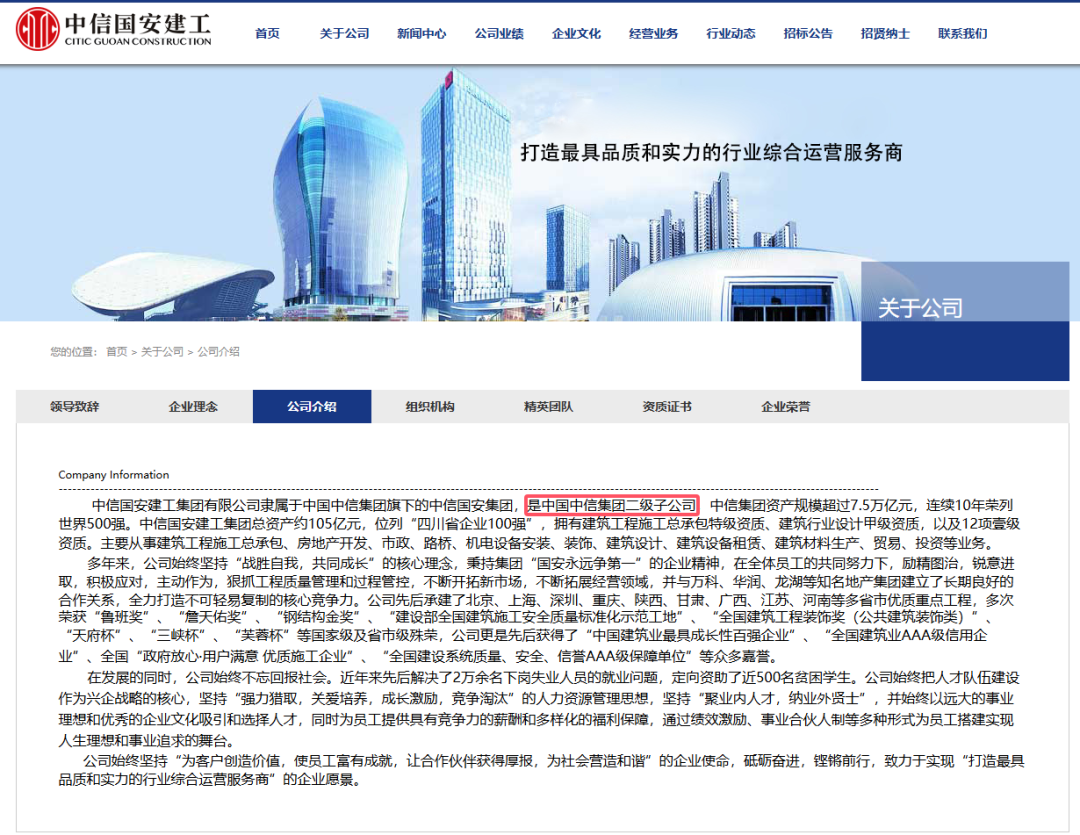Switch to the 企业理念 tab
Image resolution: width=1080 pixels, height=835 pixels.
click(x=193, y=406)
